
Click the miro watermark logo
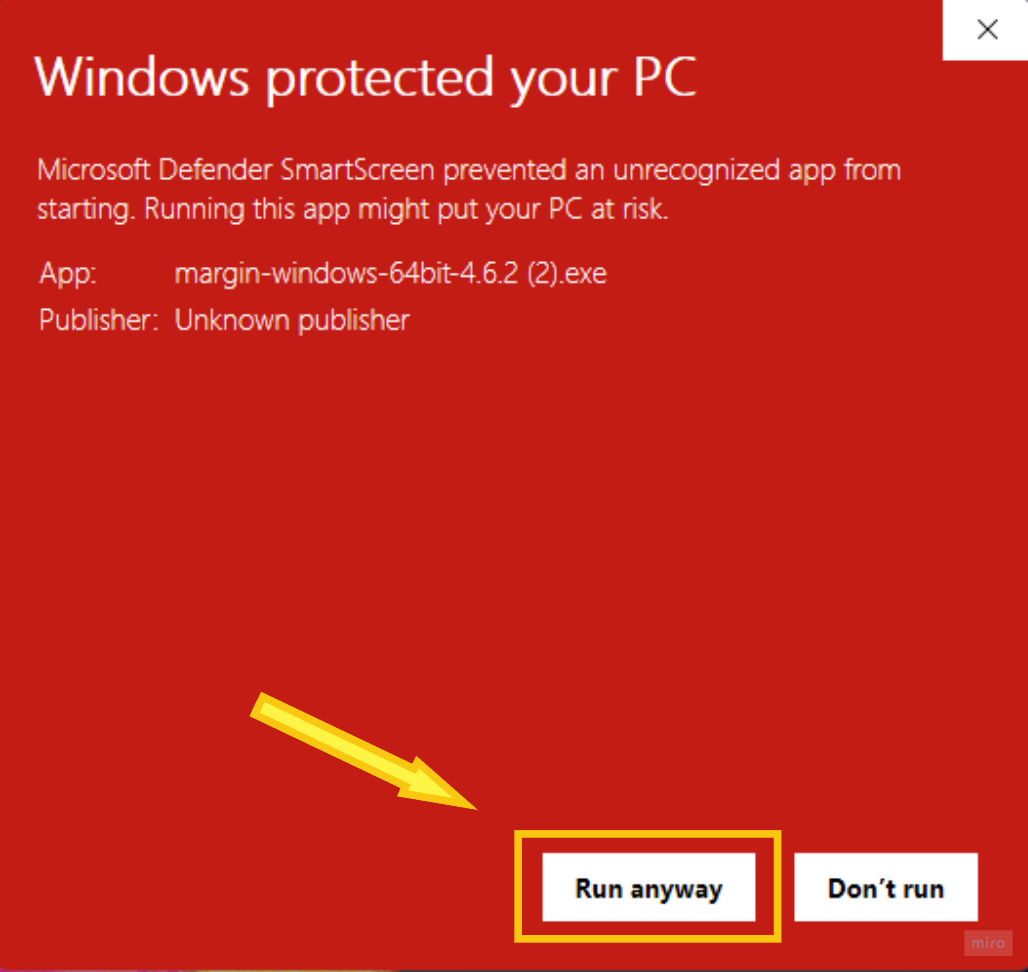988,943
